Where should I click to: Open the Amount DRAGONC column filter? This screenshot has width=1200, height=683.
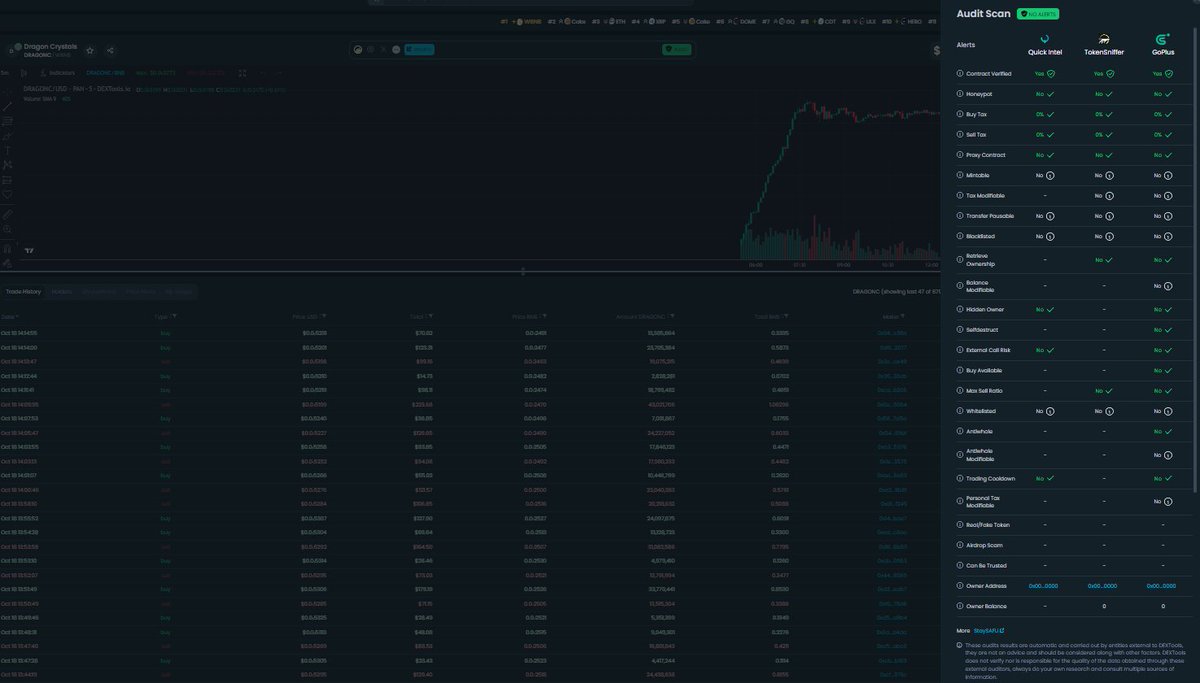pos(673,316)
